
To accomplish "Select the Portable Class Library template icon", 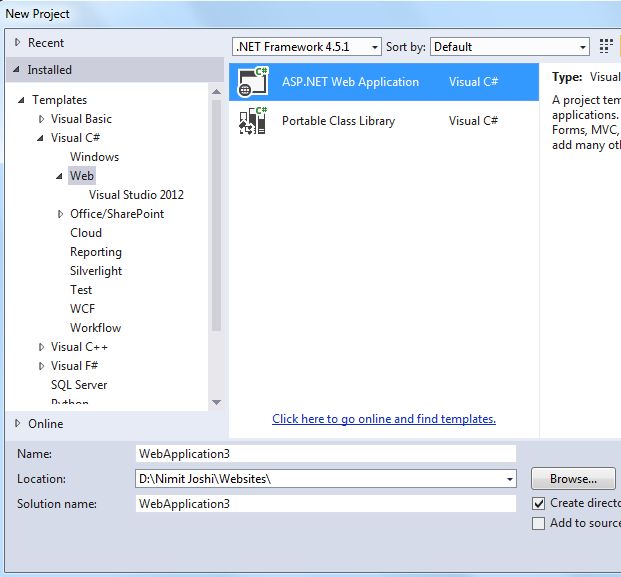I will coord(253,120).
